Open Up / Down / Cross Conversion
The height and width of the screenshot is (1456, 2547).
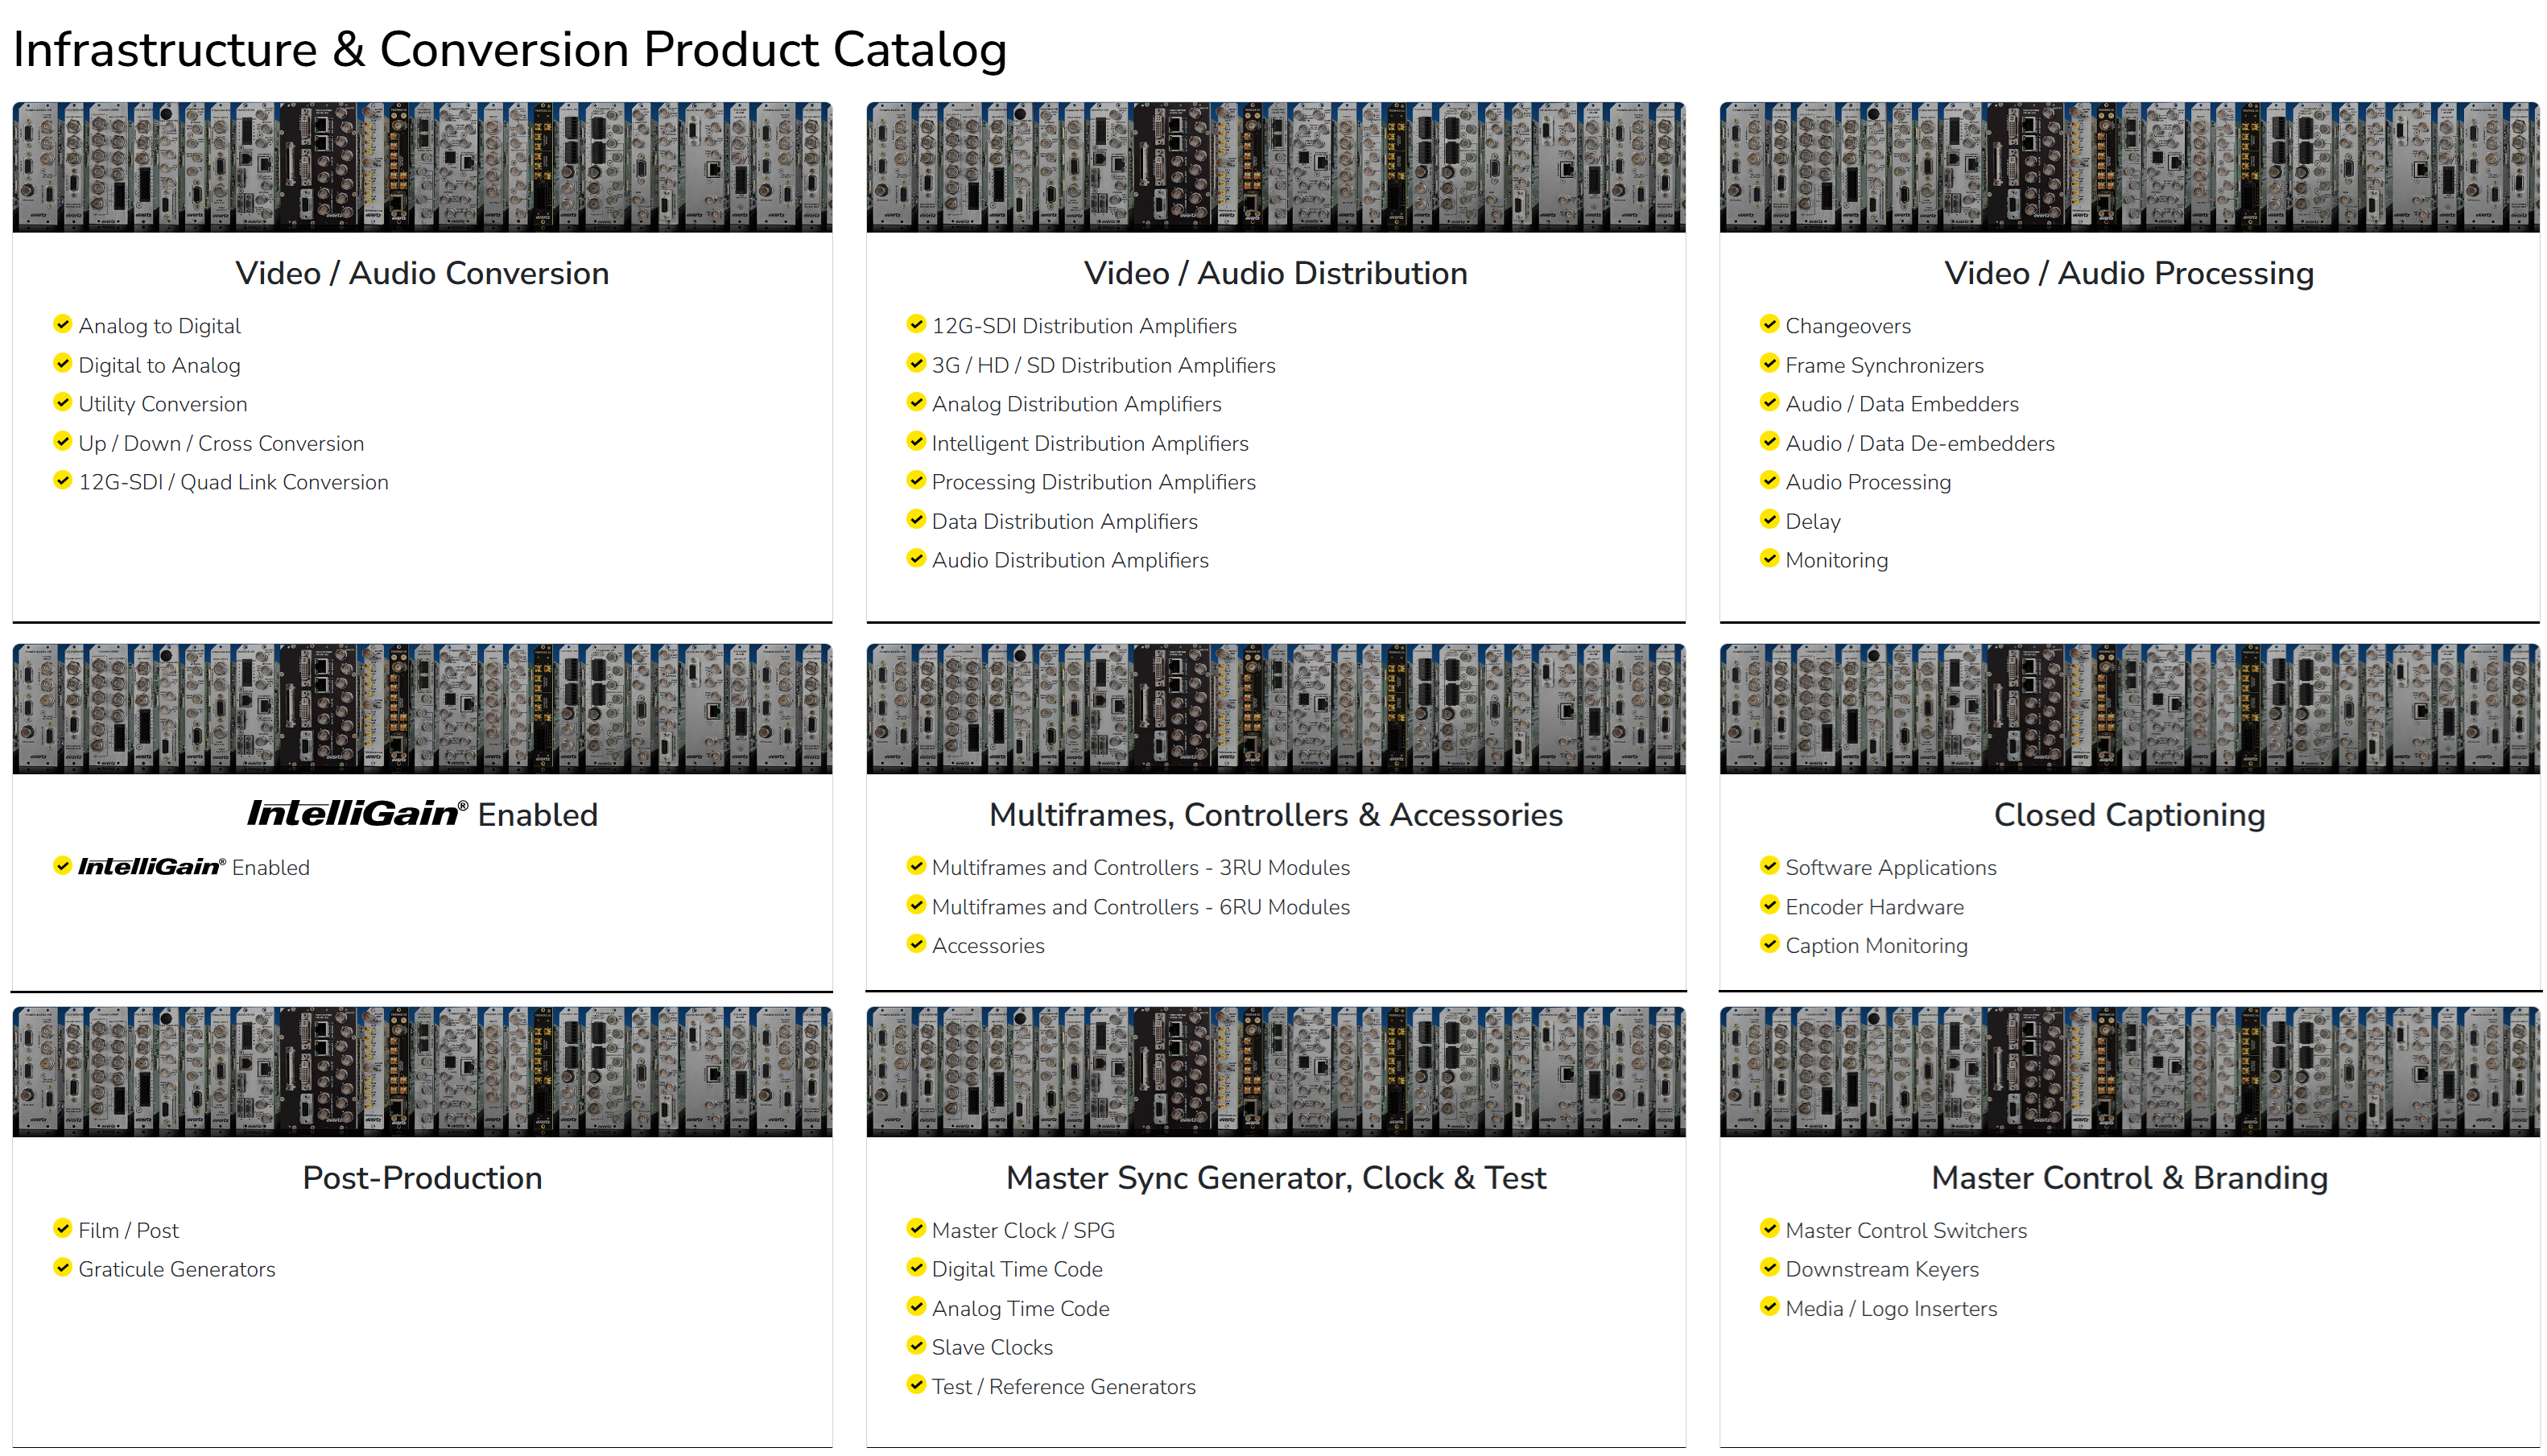[x=221, y=443]
